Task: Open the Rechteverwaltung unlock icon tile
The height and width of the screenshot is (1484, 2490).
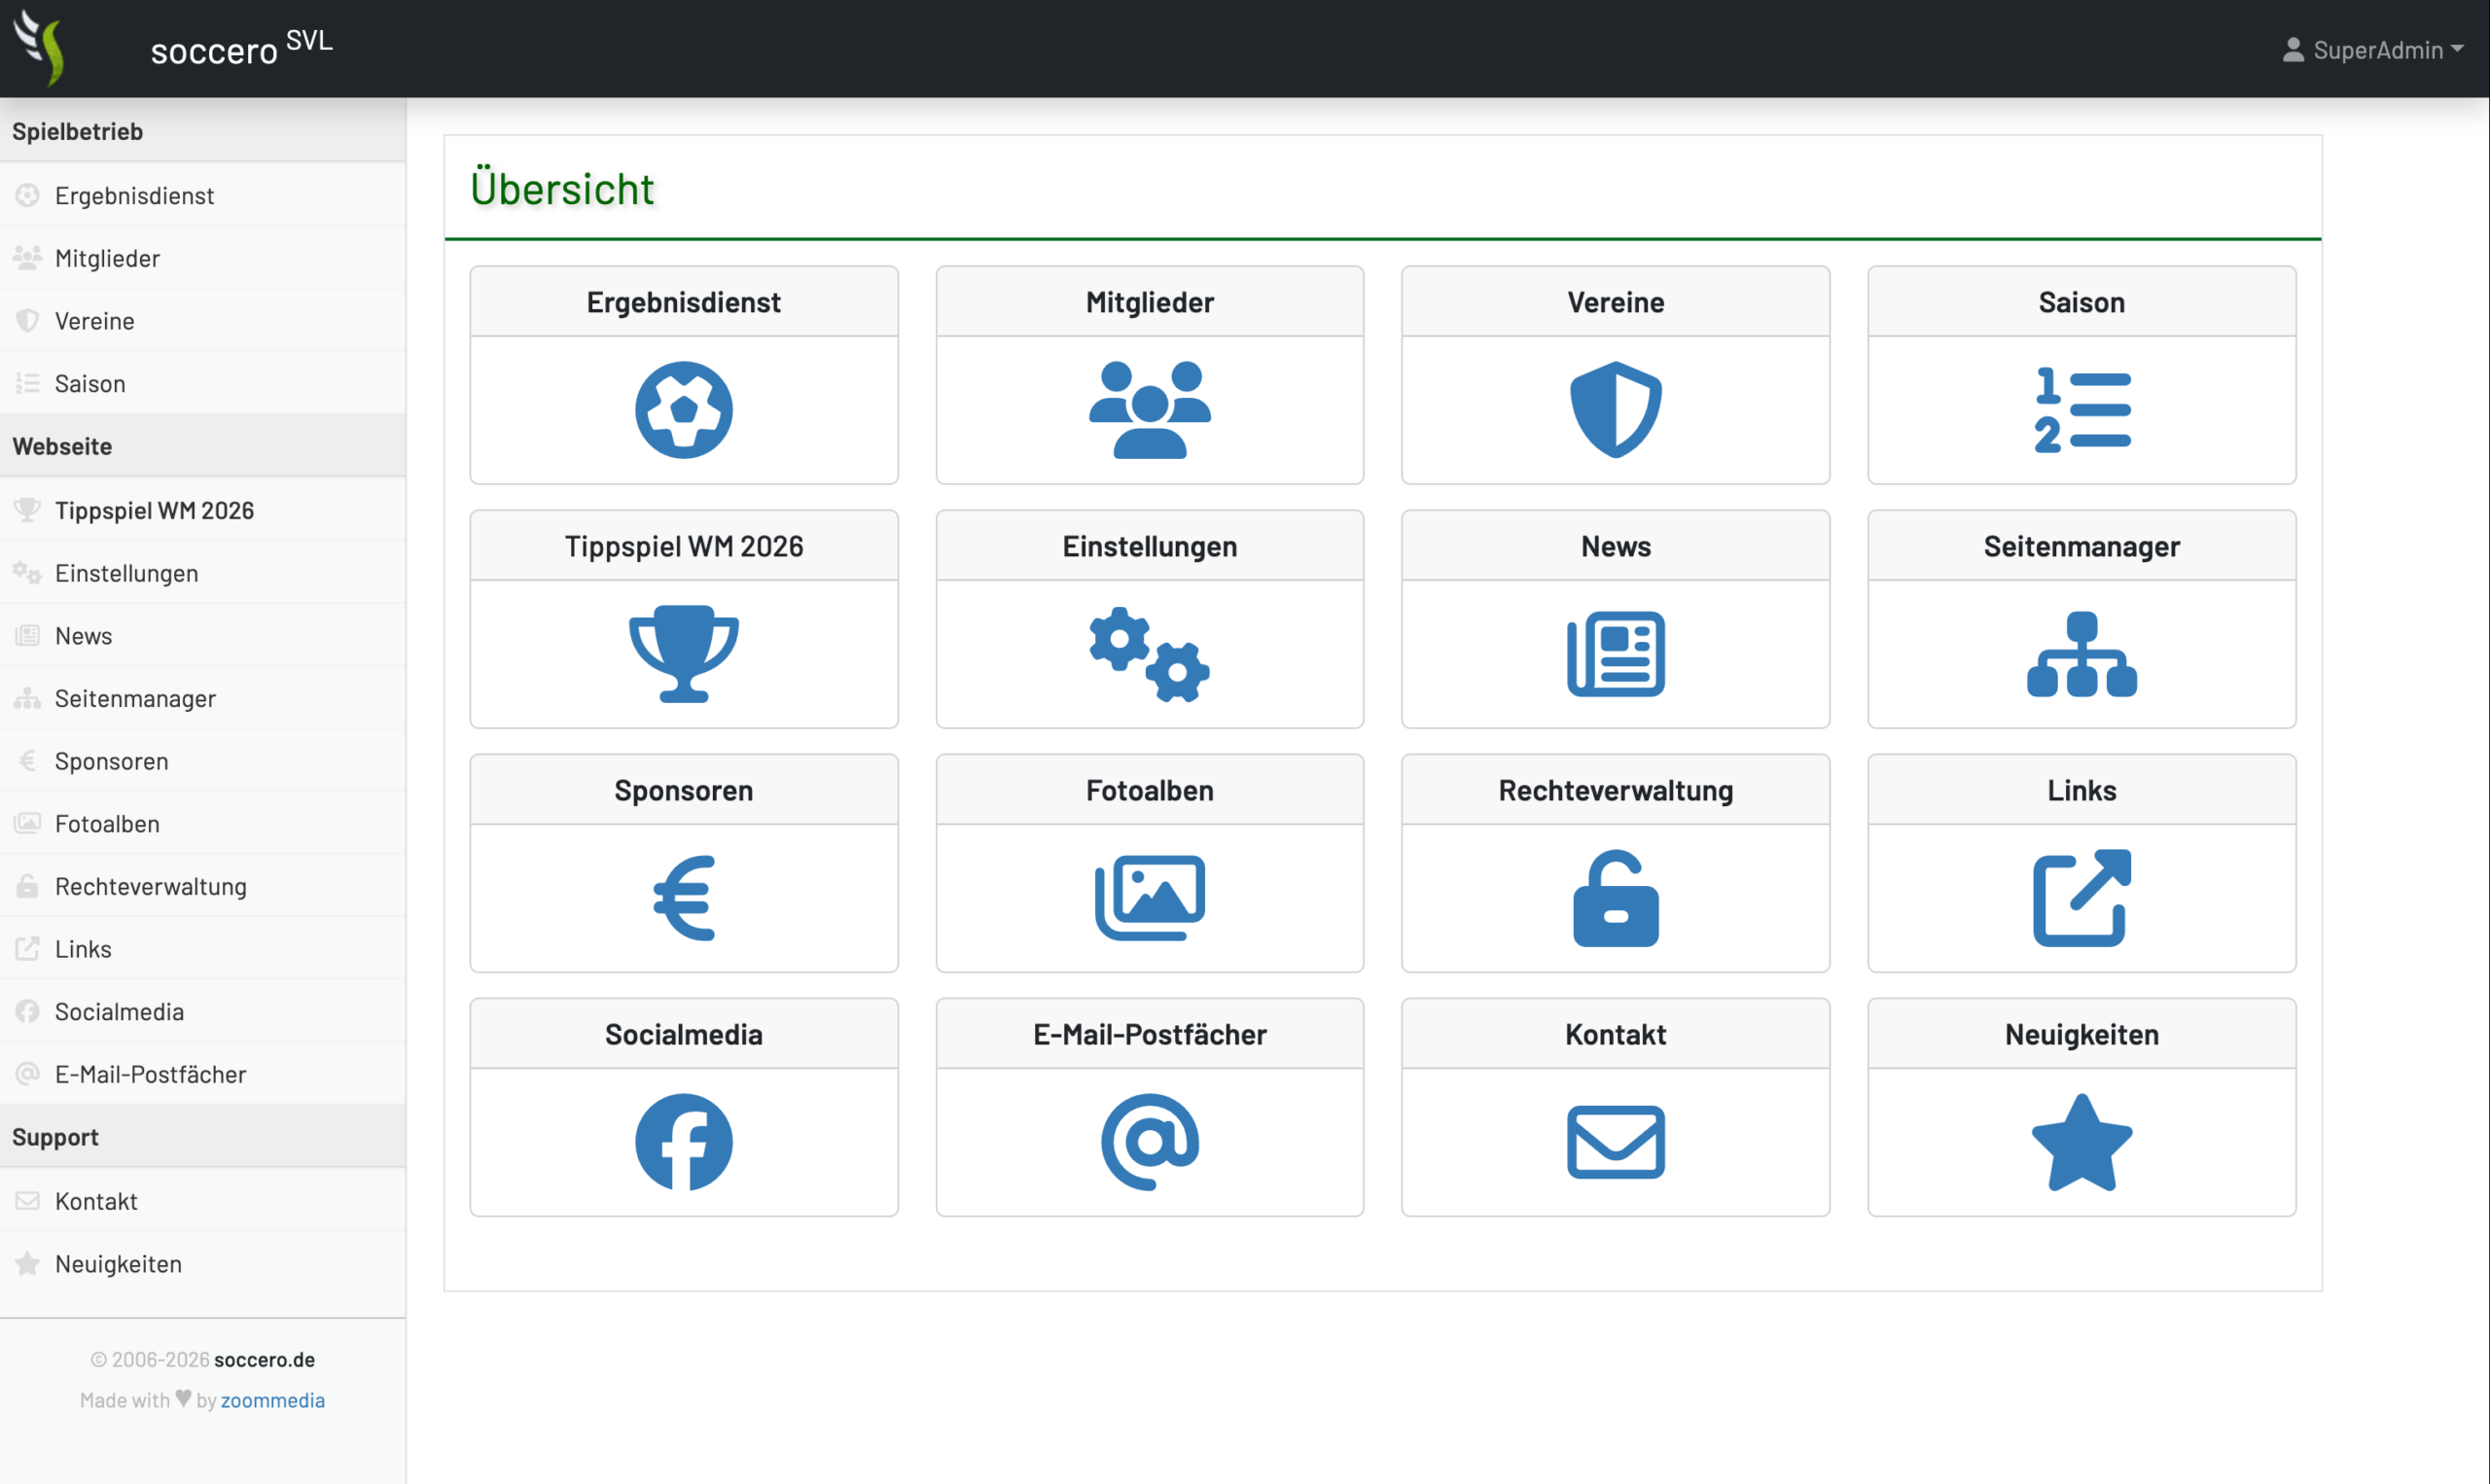Action: point(1615,898)
